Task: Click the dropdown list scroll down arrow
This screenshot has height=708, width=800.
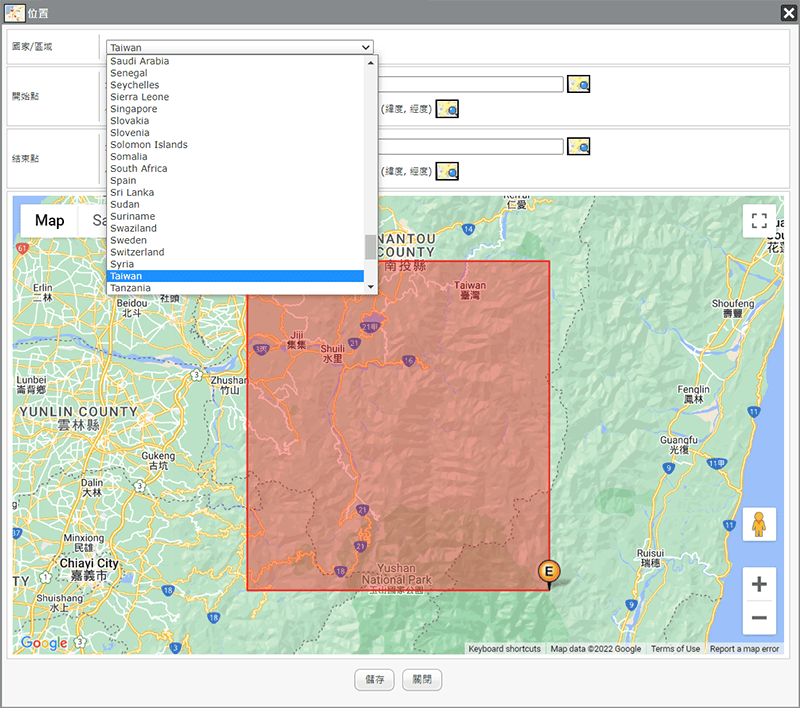Action: tap(371, 287)
